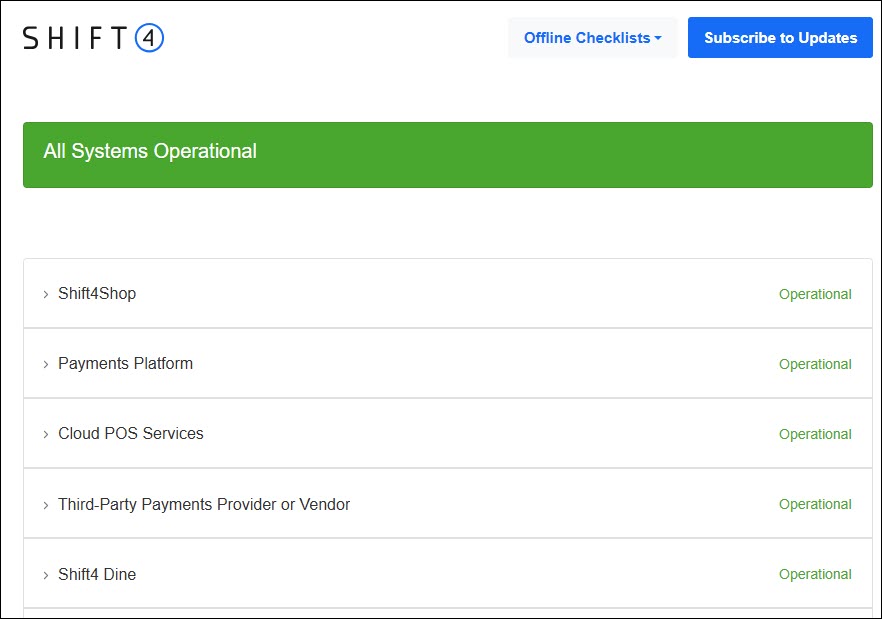Click the Shift4 Dine label
The height and width of the screenshot is (619, 882).
[97, 574]
